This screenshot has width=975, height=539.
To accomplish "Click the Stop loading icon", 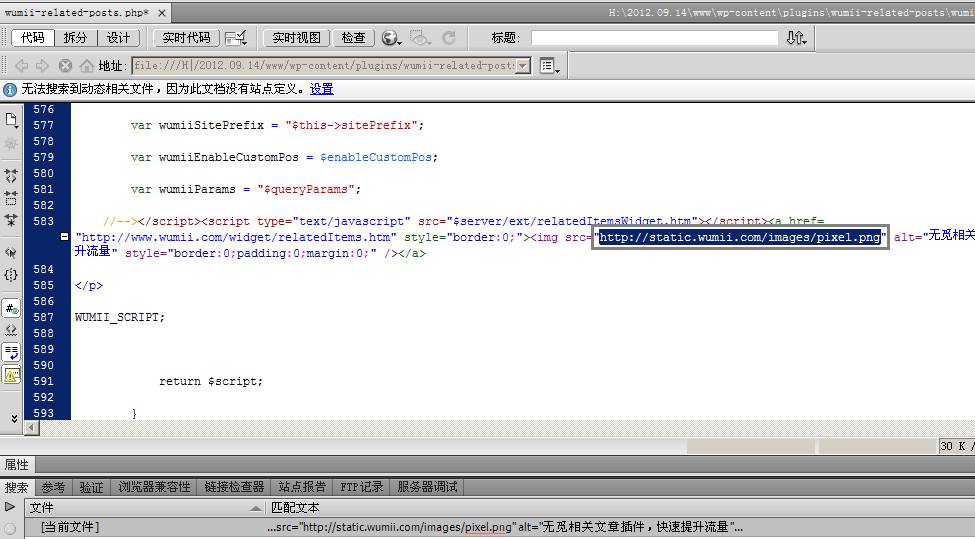I will coord(65,65).
